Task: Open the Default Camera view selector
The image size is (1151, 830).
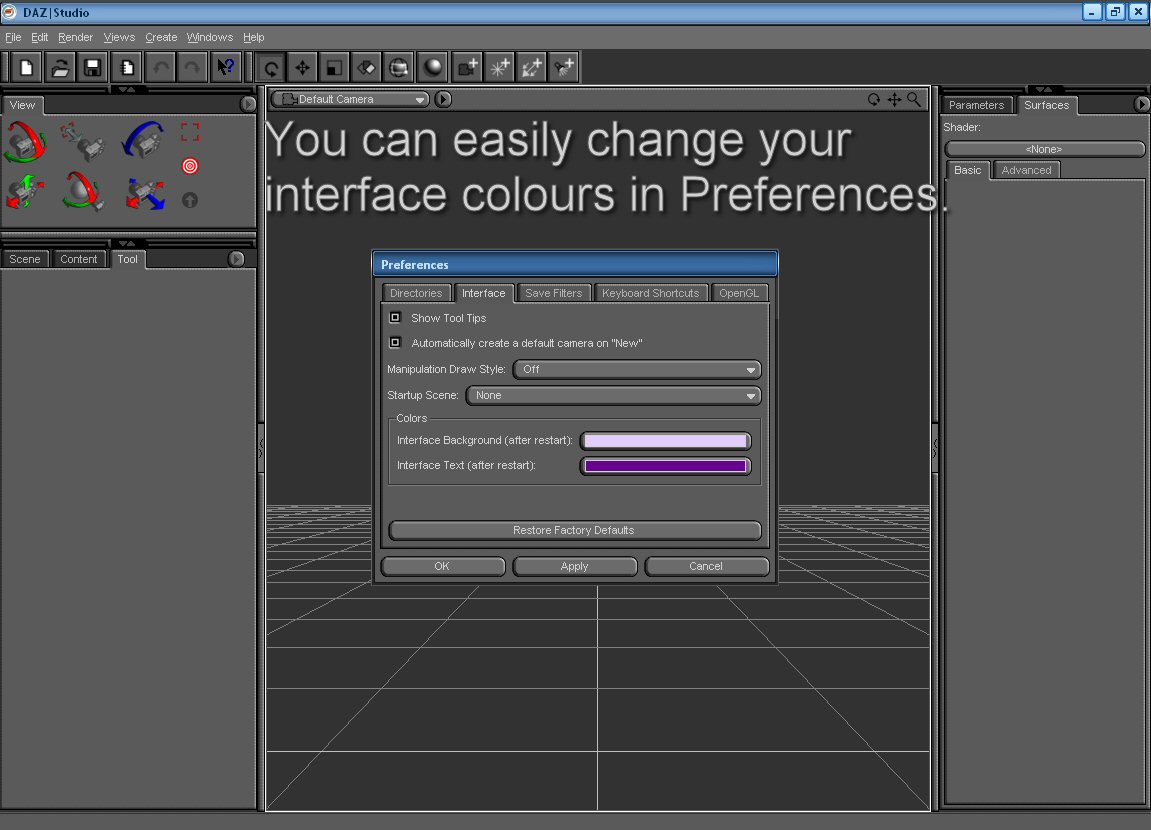Action: pos(351,99)
